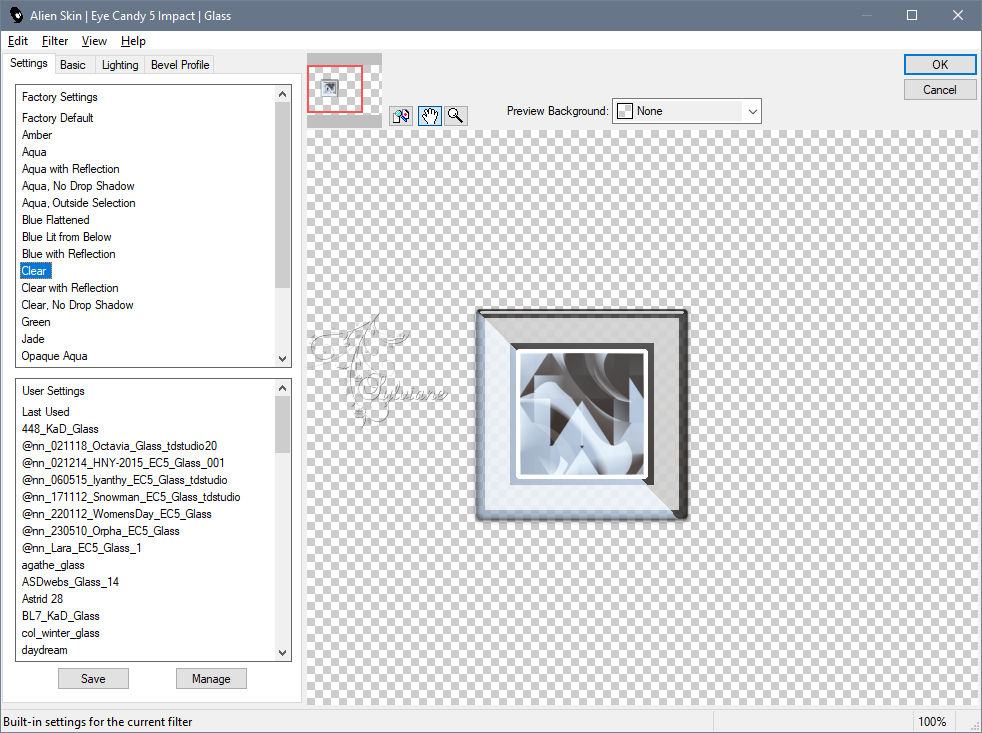The image size is (982, 733).
Task: Select @nn_021118_Octavia_Glass_tdstudio20 setting
Action: [119, 445]
